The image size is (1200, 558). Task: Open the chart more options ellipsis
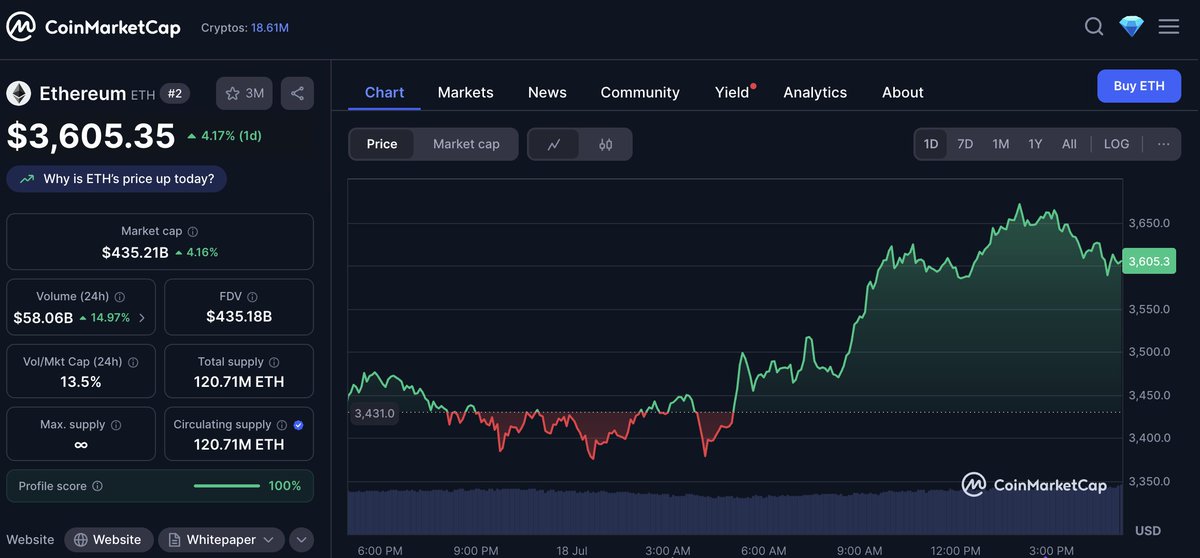point(1163,144)
